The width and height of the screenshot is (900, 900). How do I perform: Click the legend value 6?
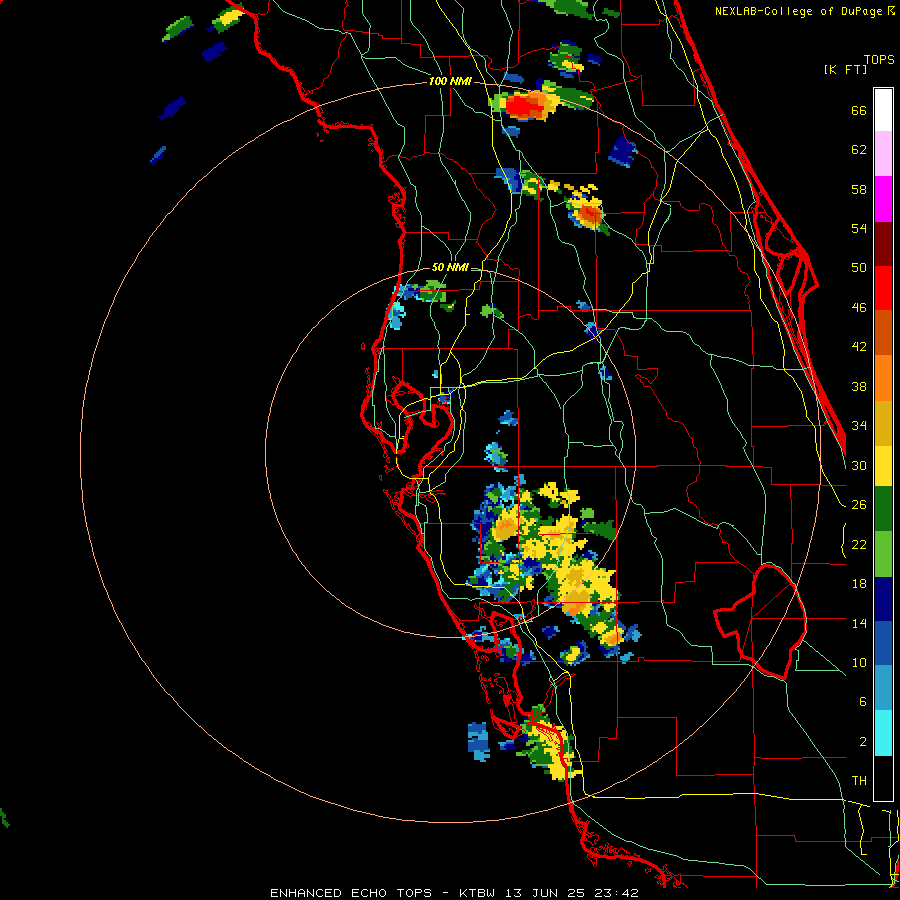point(862,701)
